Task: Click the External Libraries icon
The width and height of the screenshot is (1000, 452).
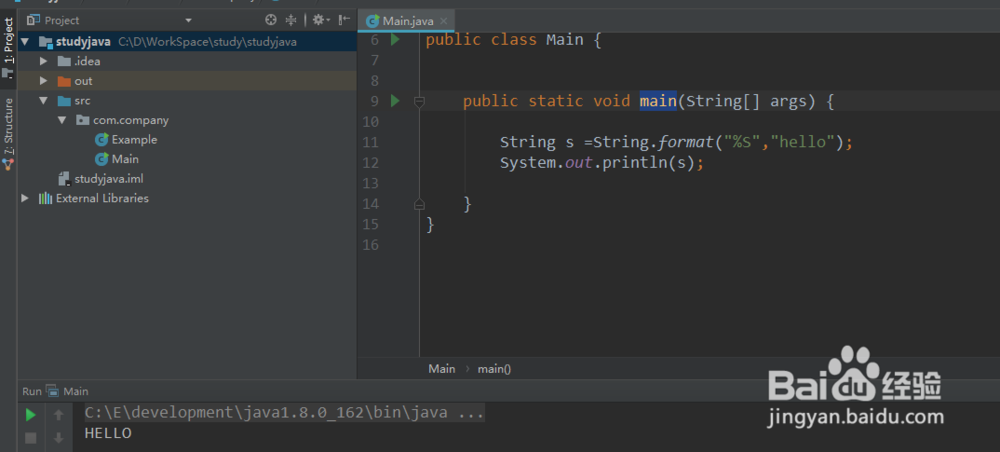Action: click(45, 198)
